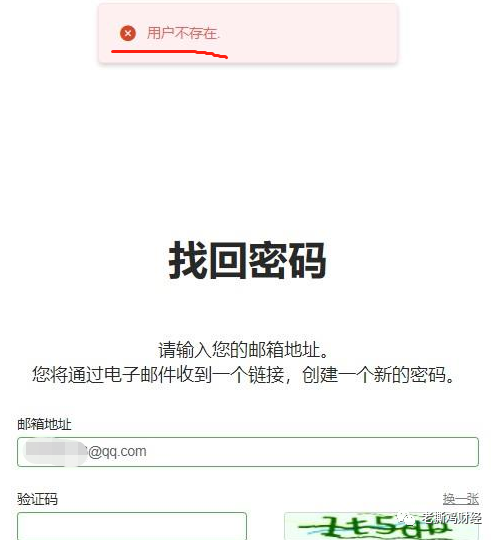Click the WeChat logo watermark icon
The image size is (497, 540).
click(x=407, y=518)
